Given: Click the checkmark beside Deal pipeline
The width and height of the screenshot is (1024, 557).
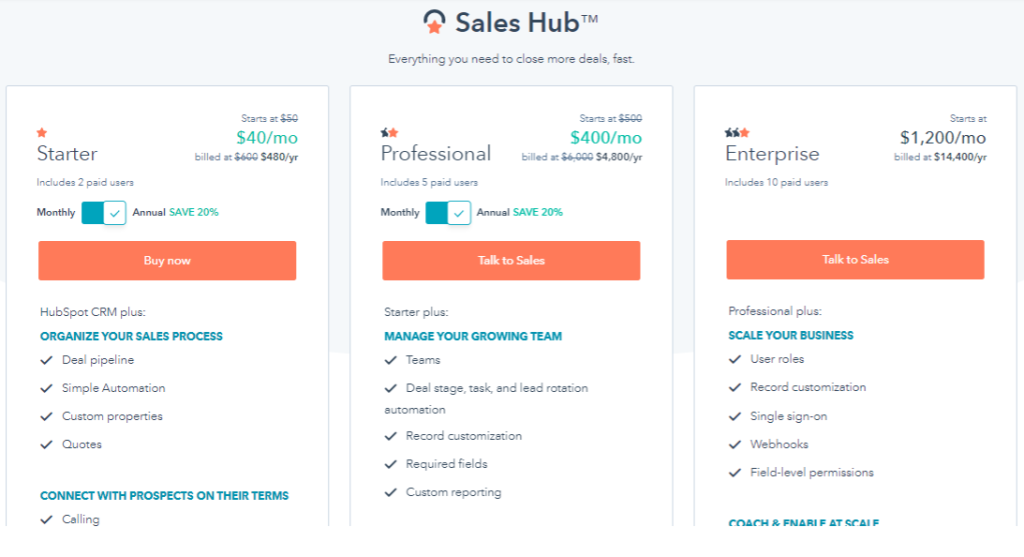Looking at the screenshot, I should click(46, 360).
